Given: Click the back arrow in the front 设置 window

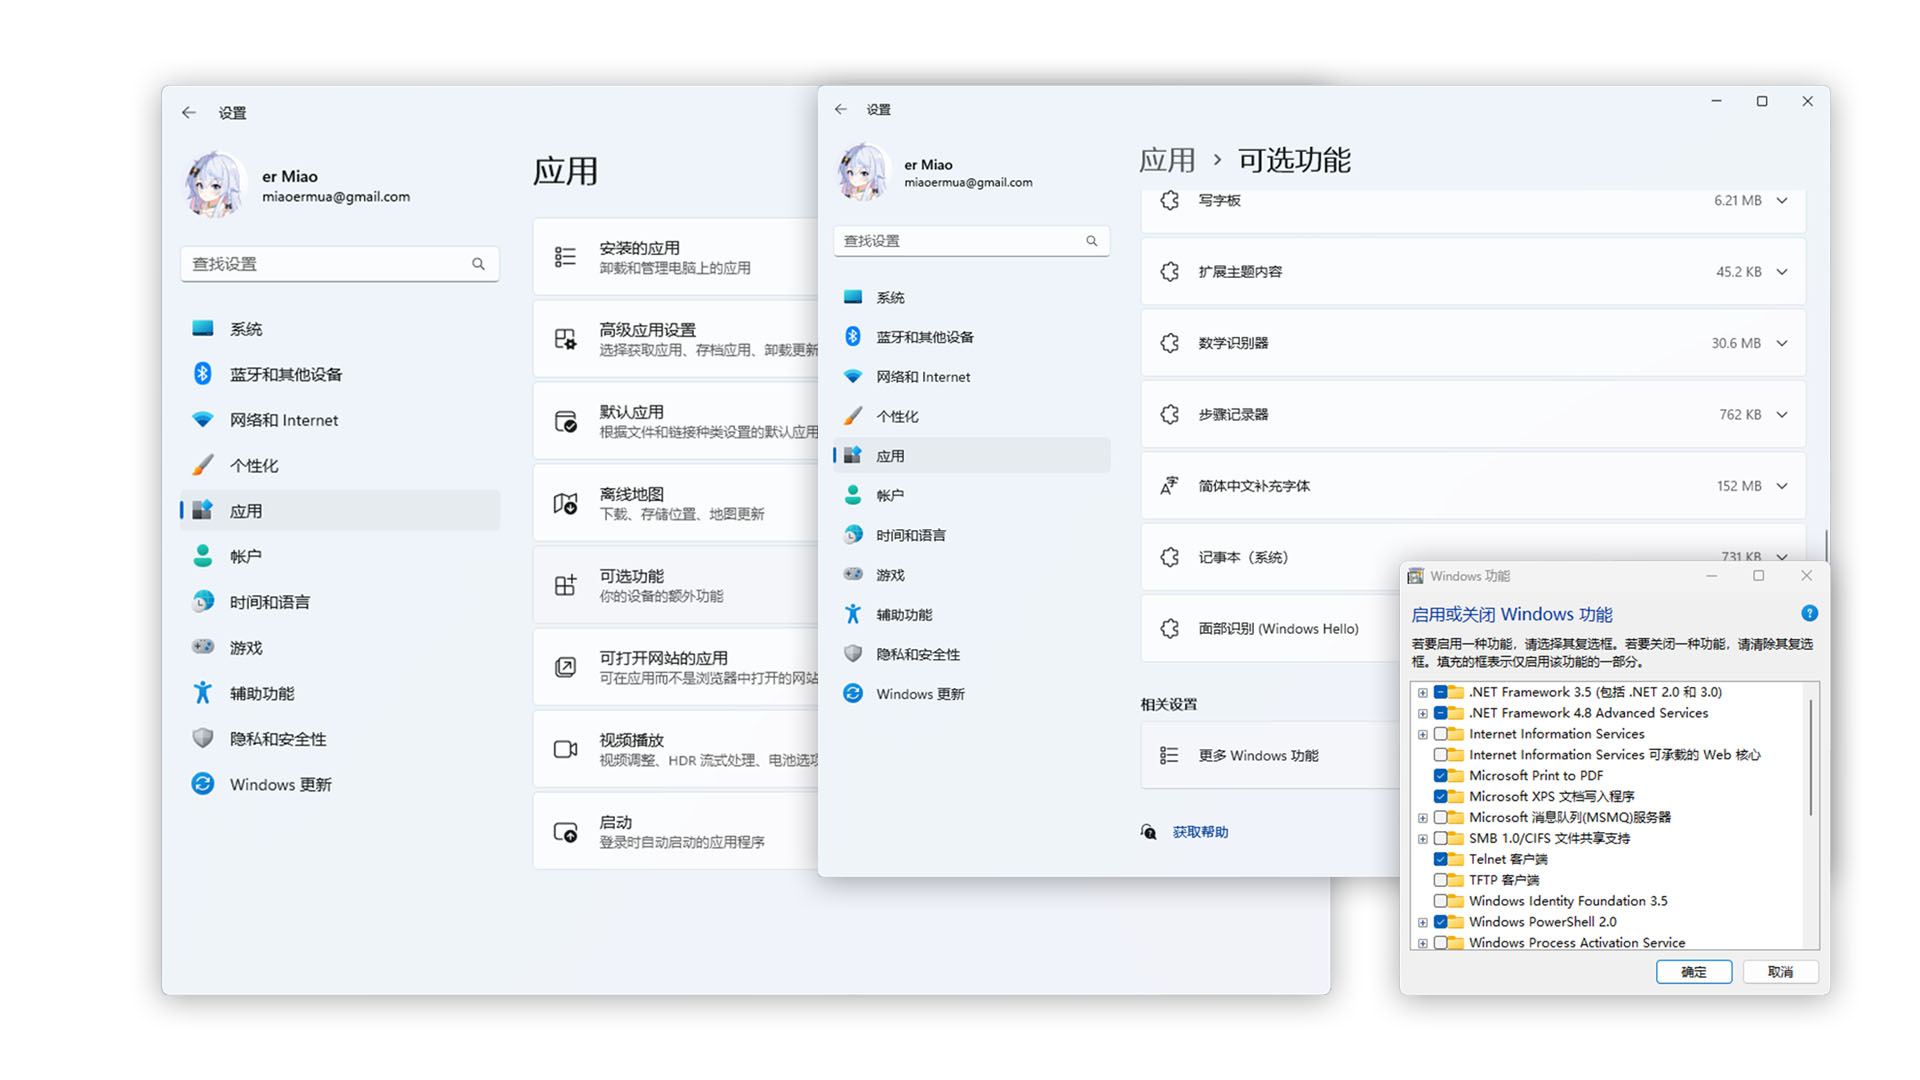Looking at the screenshot, I should tap(841, 109).
